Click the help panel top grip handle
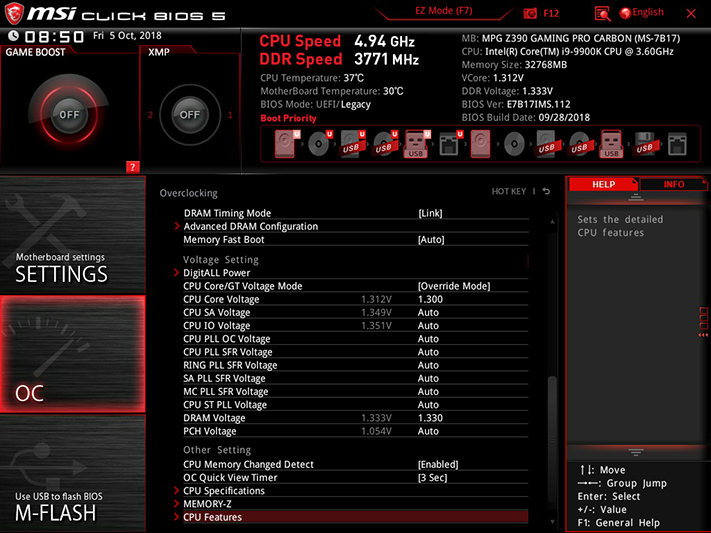This screenshot has width=711, height=533. [636, 197]
